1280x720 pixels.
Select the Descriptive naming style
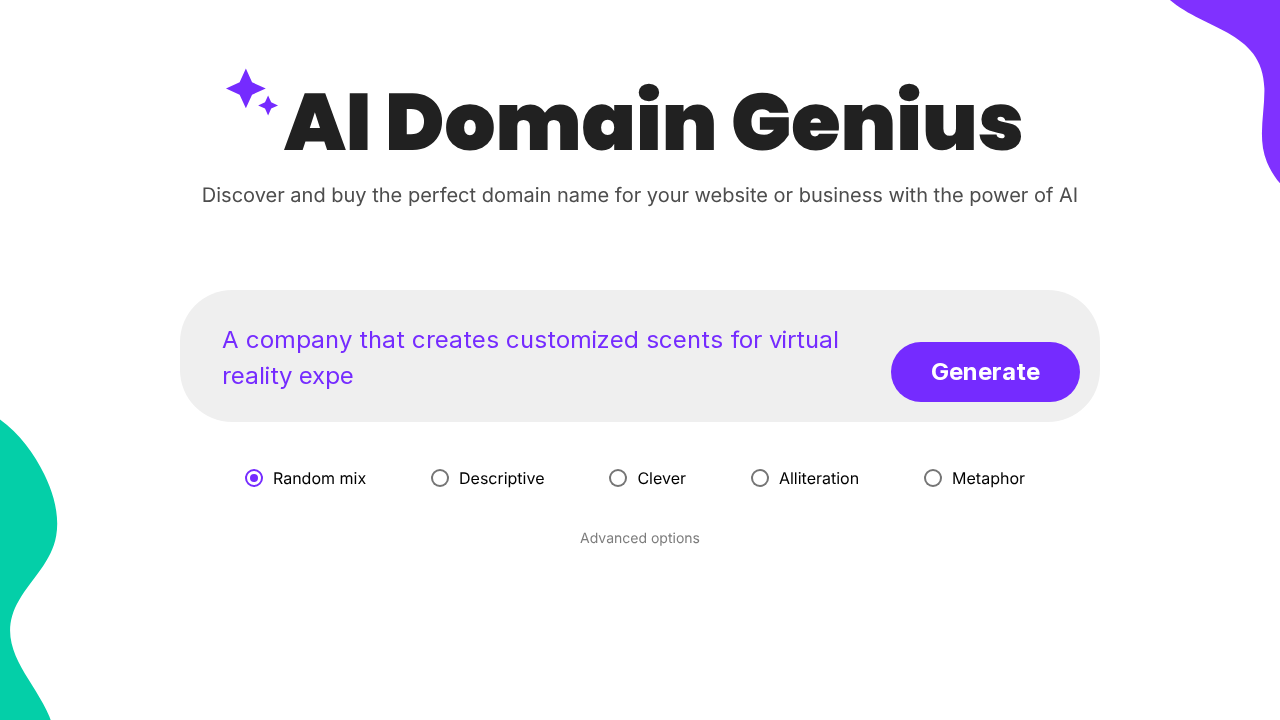440,478
